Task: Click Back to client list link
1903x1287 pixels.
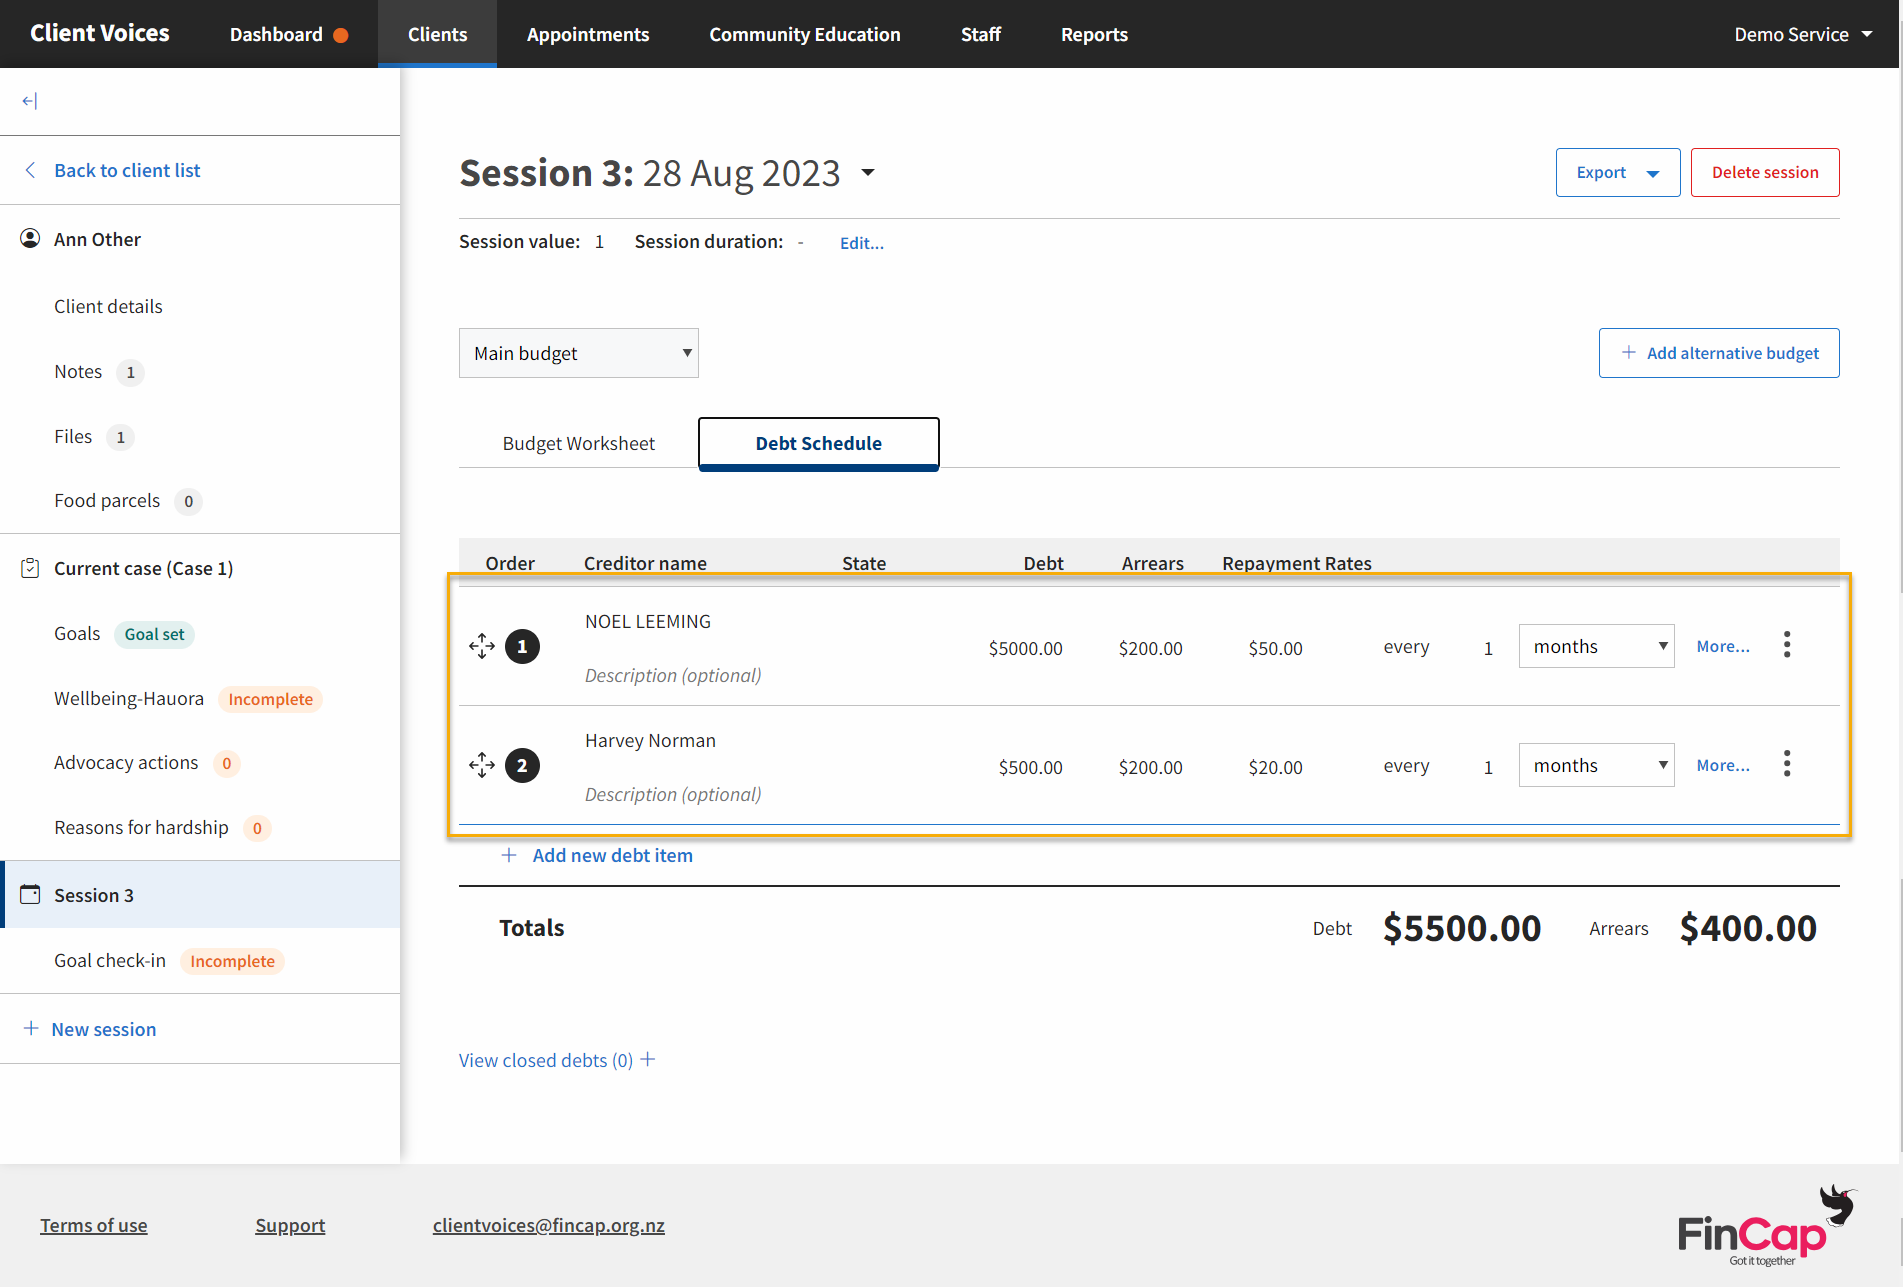Action: click(x=127, y=170)
